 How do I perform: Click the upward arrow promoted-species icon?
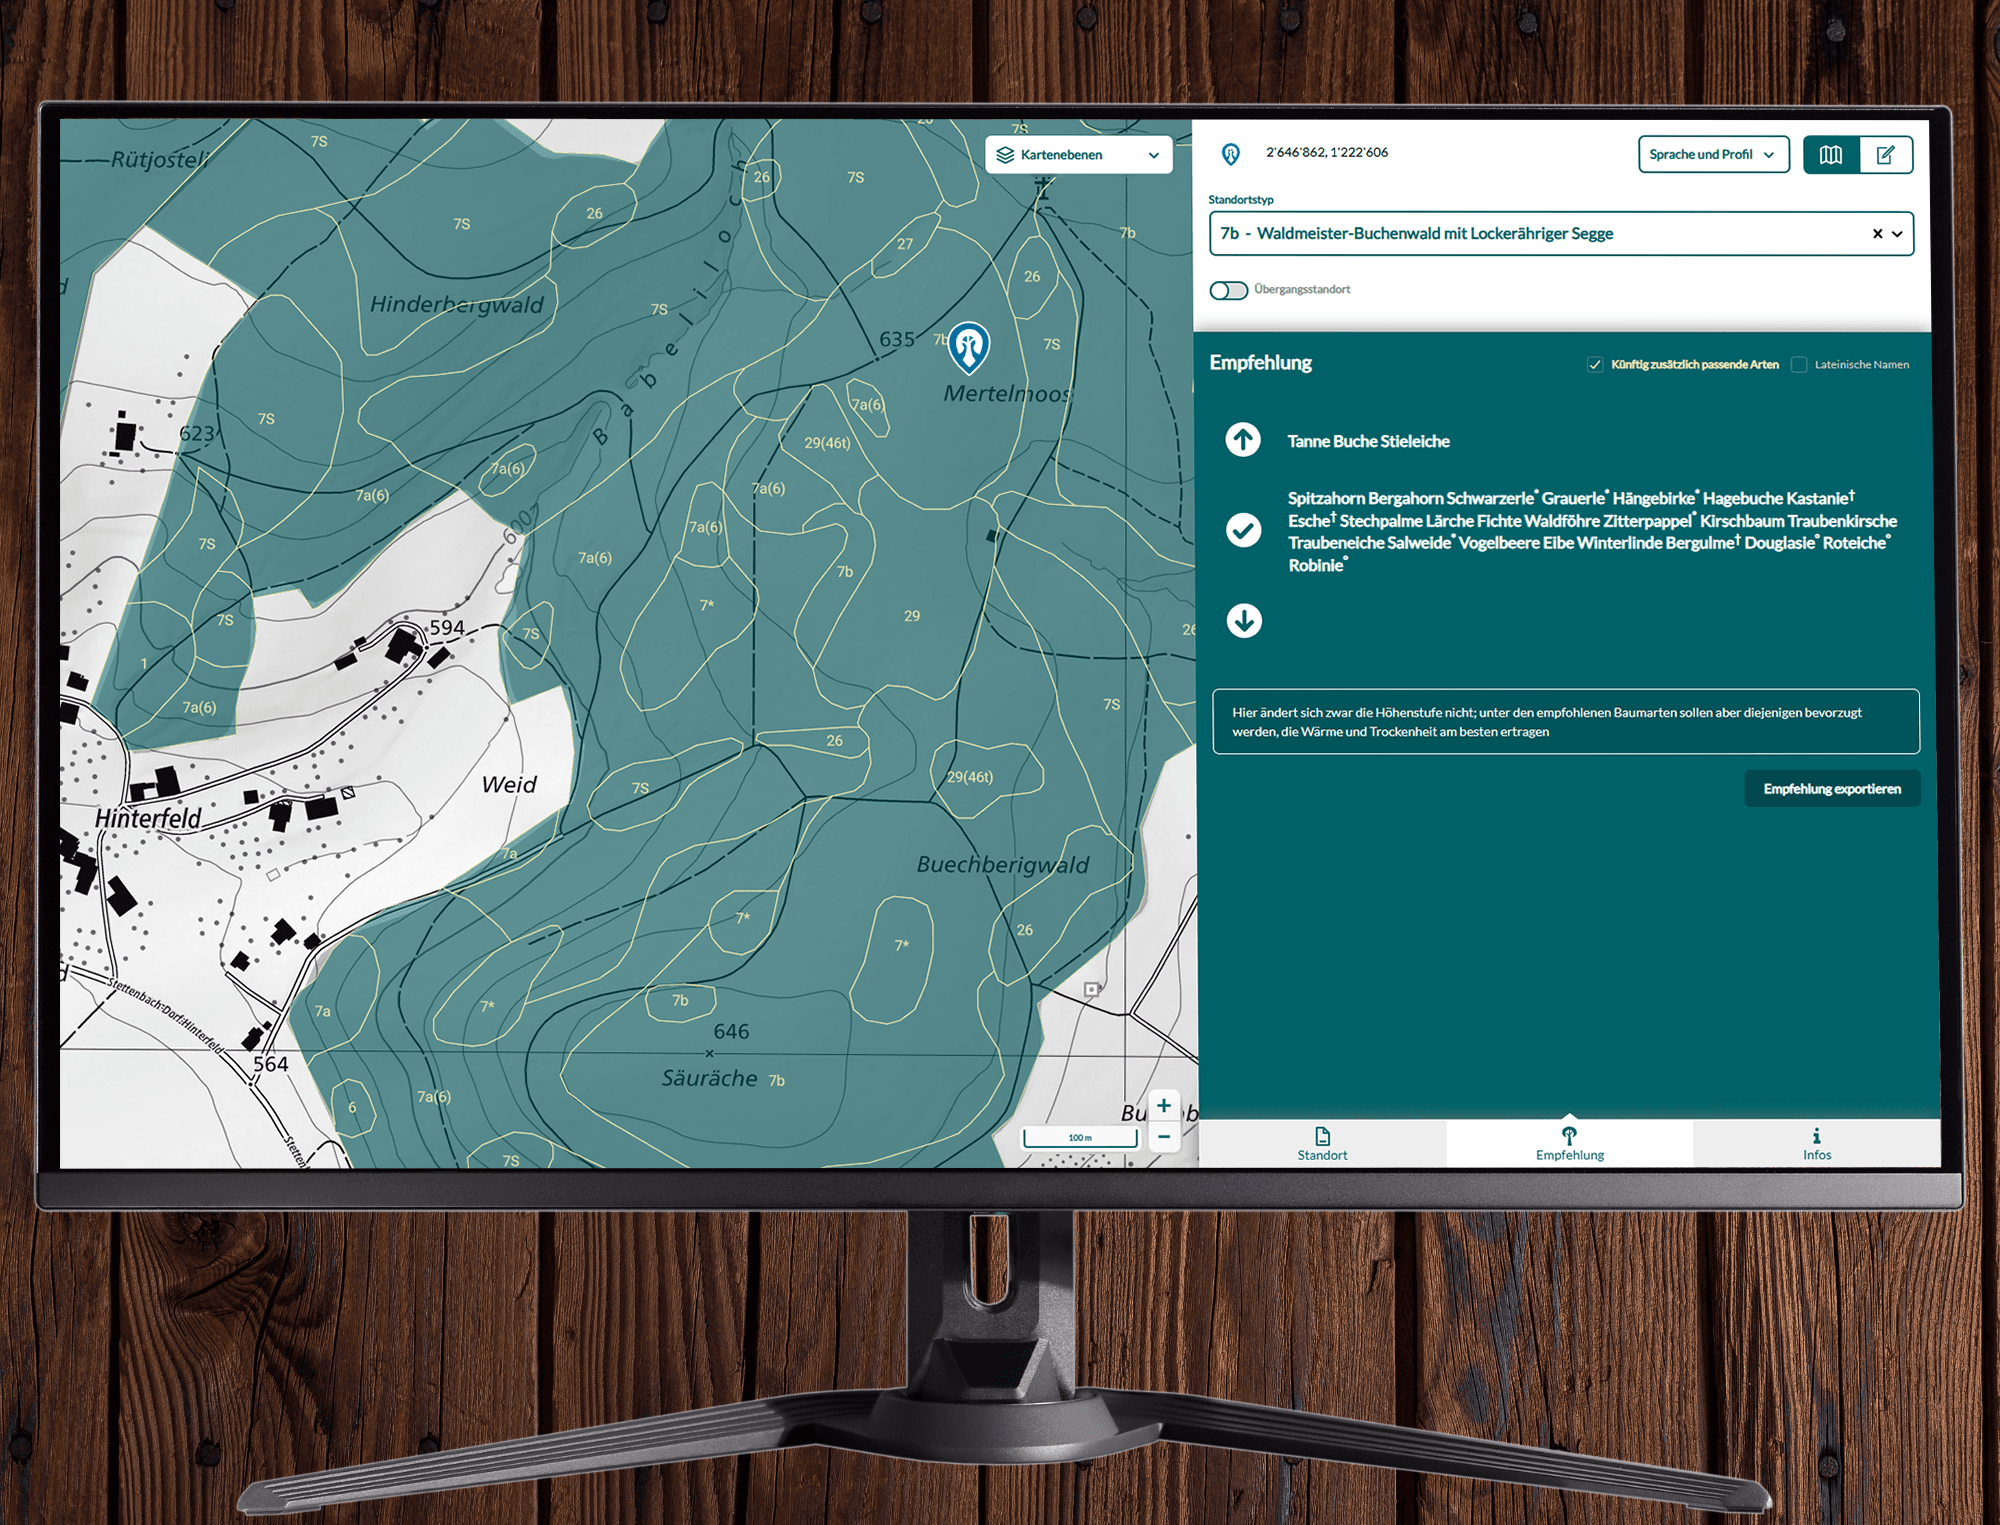tap(1243, 440)
